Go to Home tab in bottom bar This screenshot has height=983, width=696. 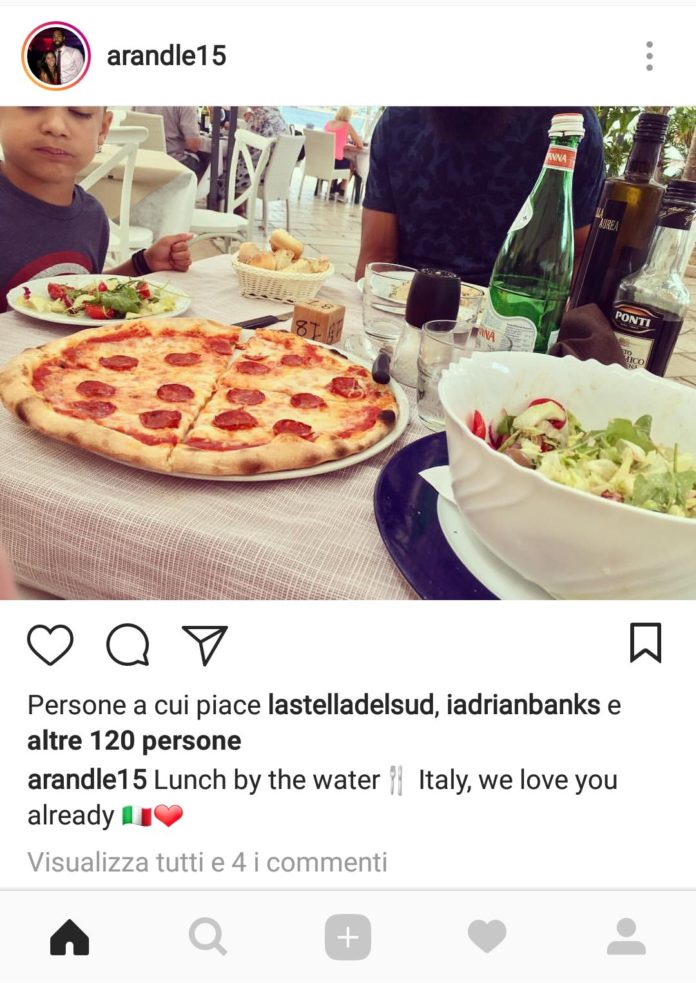coord(70,937)
